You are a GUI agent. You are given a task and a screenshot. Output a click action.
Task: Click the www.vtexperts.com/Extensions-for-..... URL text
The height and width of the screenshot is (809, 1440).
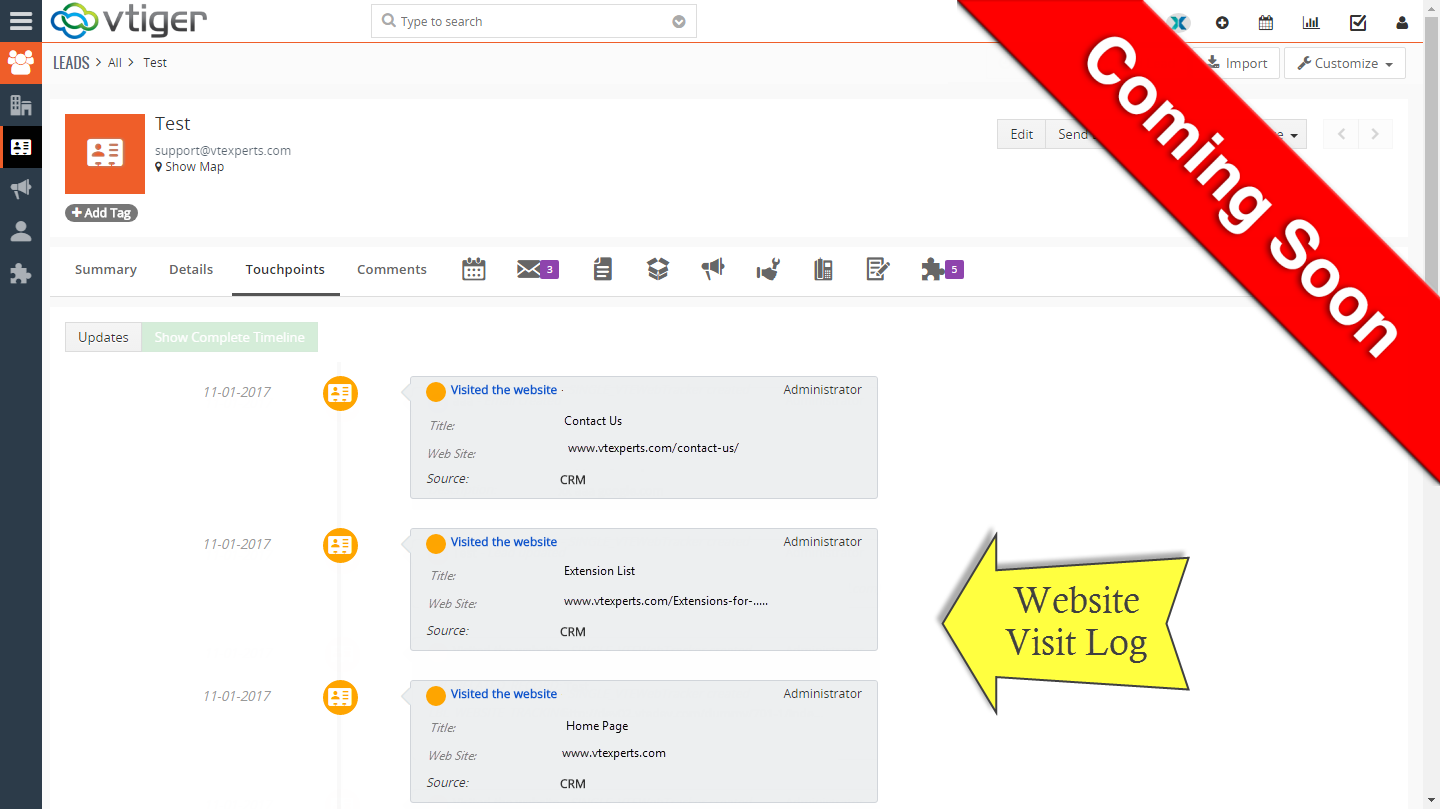tap(666, 601)
